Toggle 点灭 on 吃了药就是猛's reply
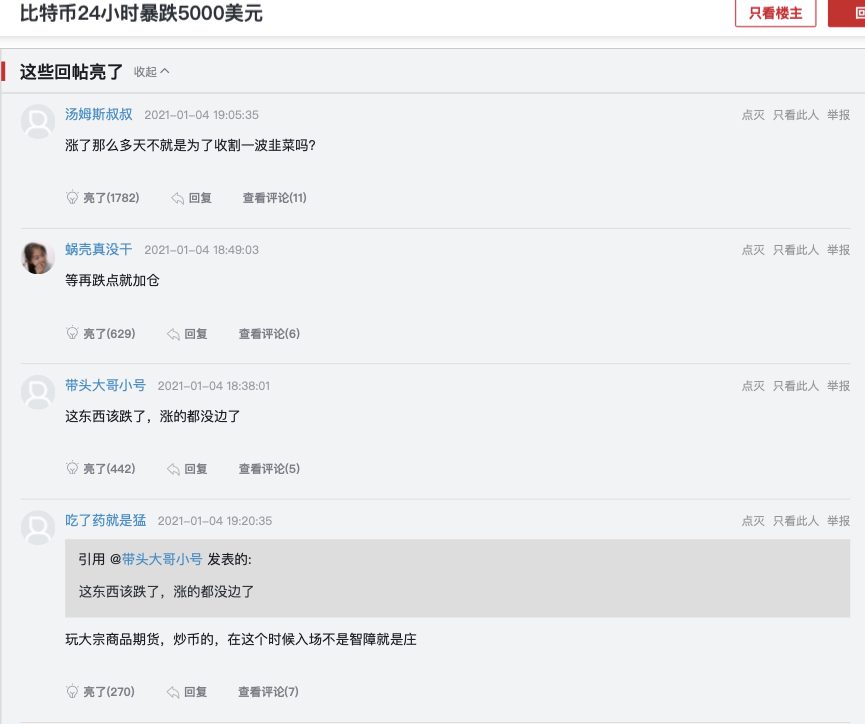The image size is (865, 724). pyautogui.click(x=752, y=520)
